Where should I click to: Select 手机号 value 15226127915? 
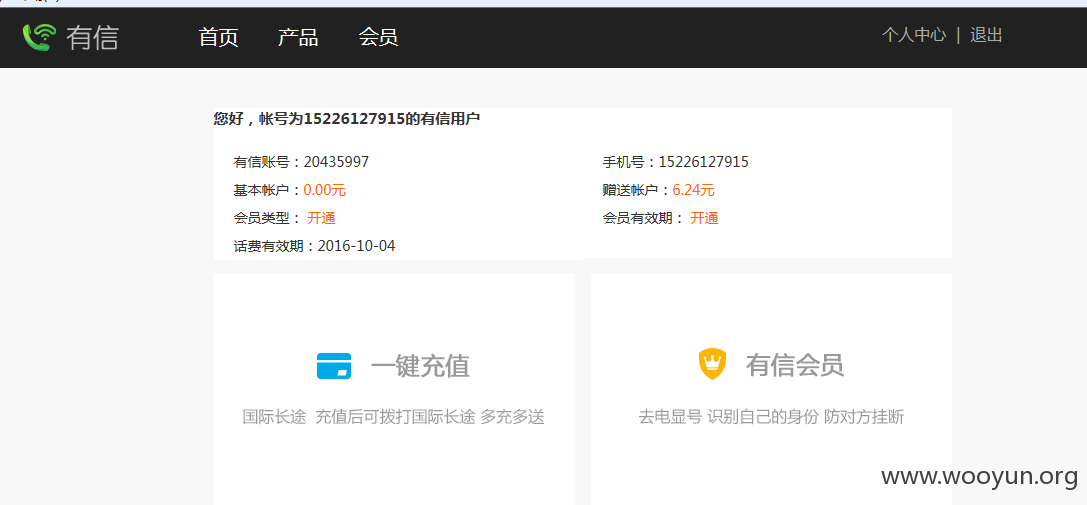click(704, 162)
